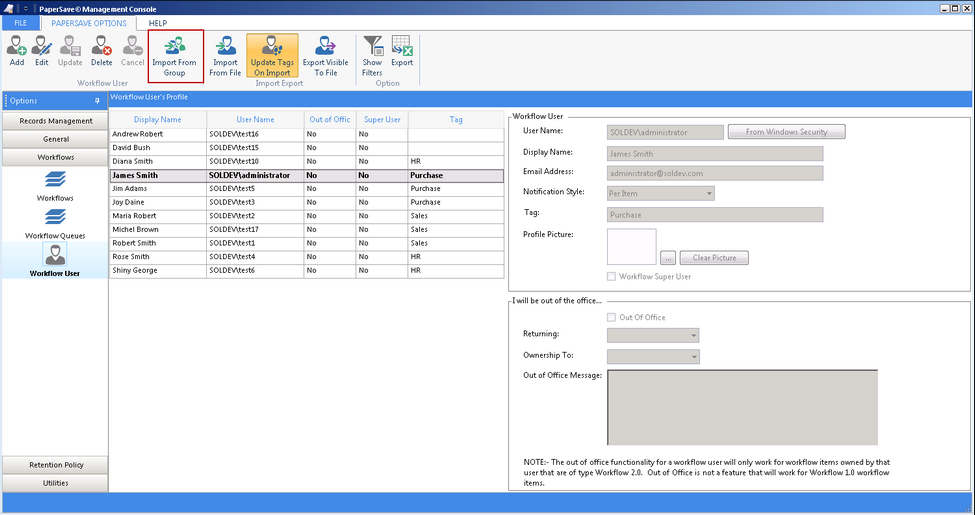975x515 pixels.
Task: Expand the Utilities section
Action: point(55,483)
